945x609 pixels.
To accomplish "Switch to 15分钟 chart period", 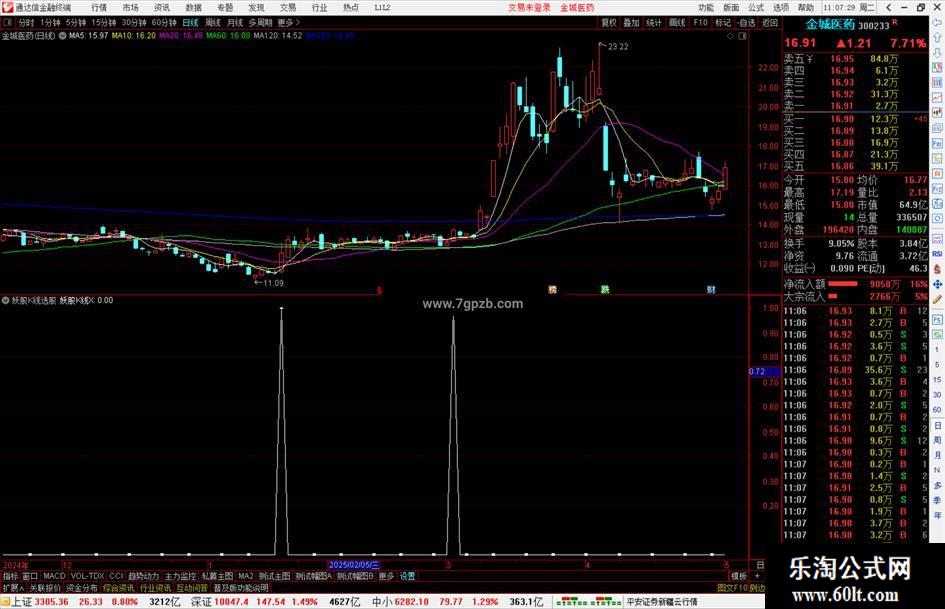I will 104,23.
